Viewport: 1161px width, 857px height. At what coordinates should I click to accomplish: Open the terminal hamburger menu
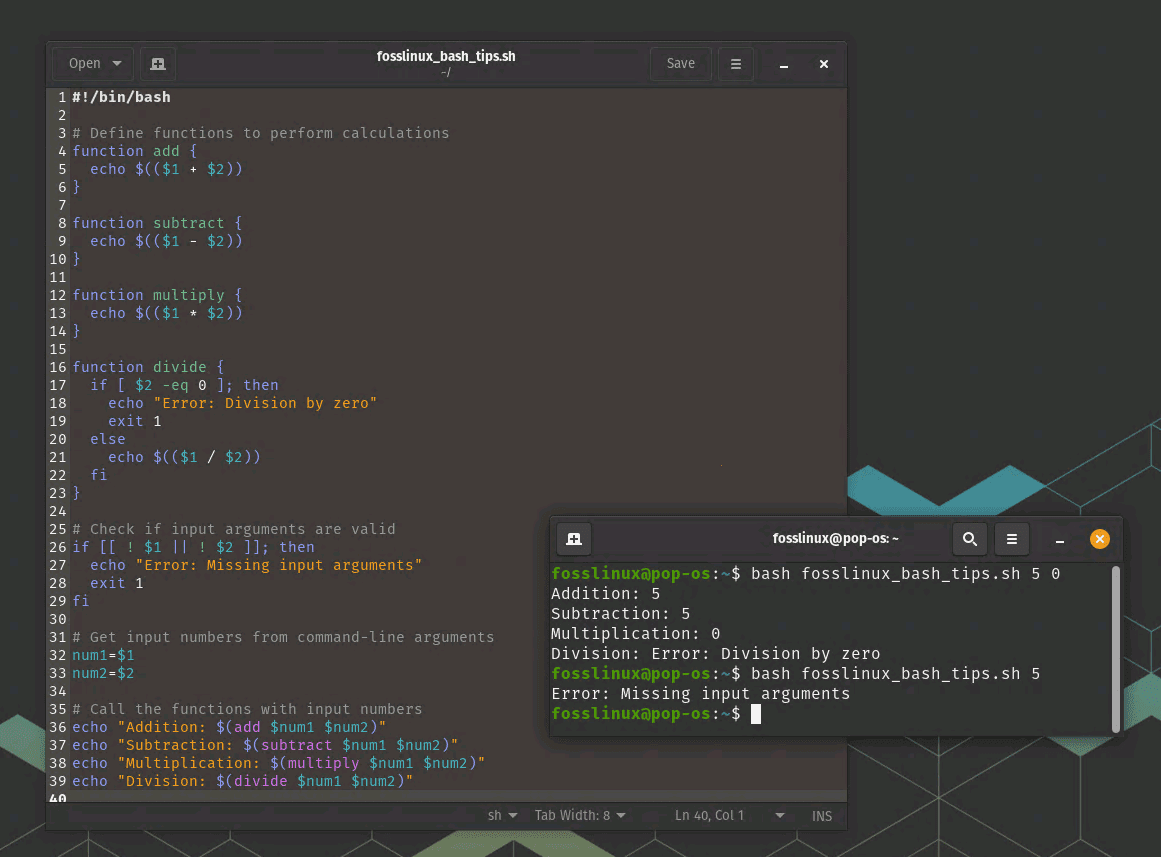tap(1011, 539)
